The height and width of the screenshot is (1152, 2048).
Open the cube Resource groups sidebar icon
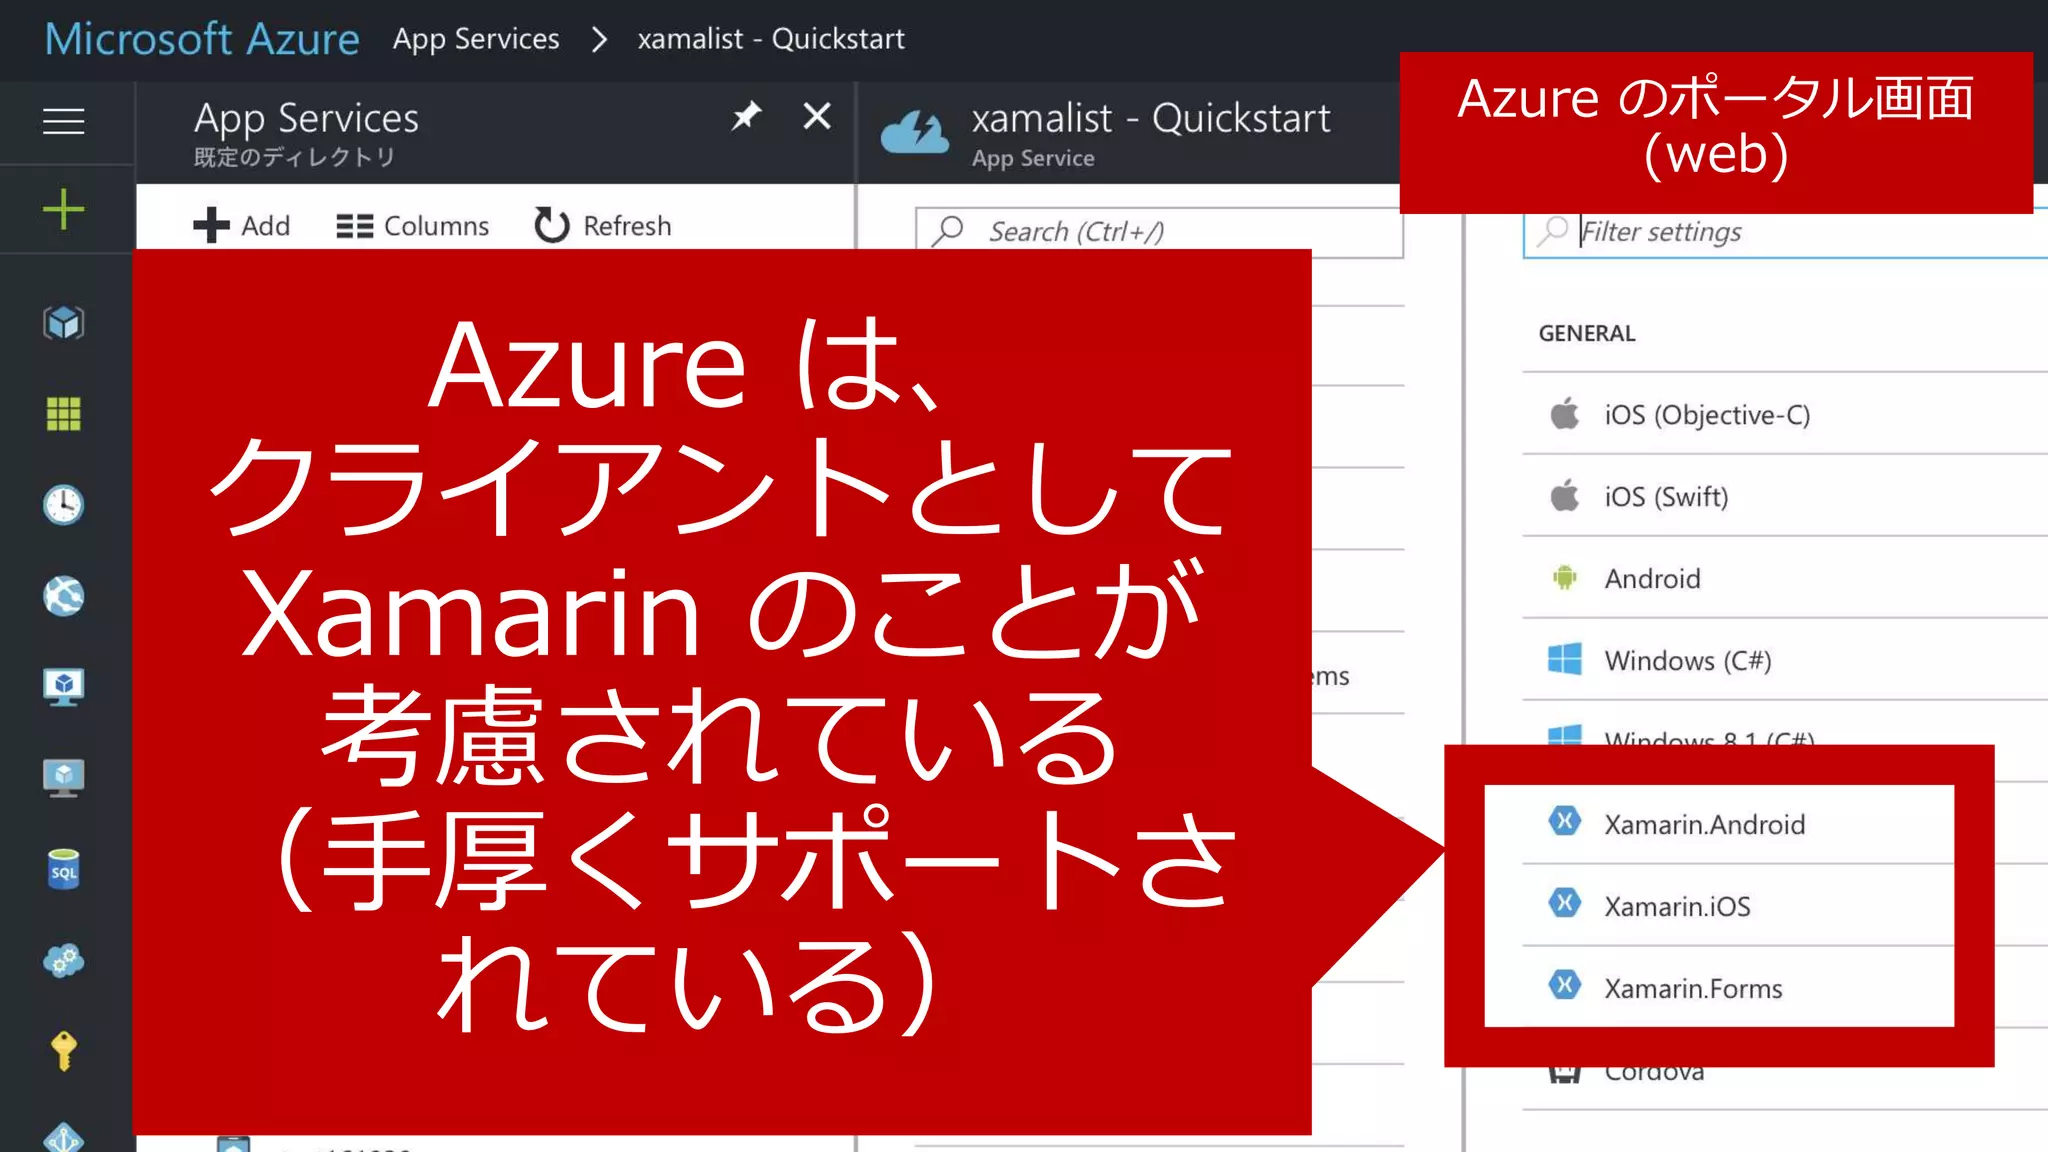click(63, 323)
